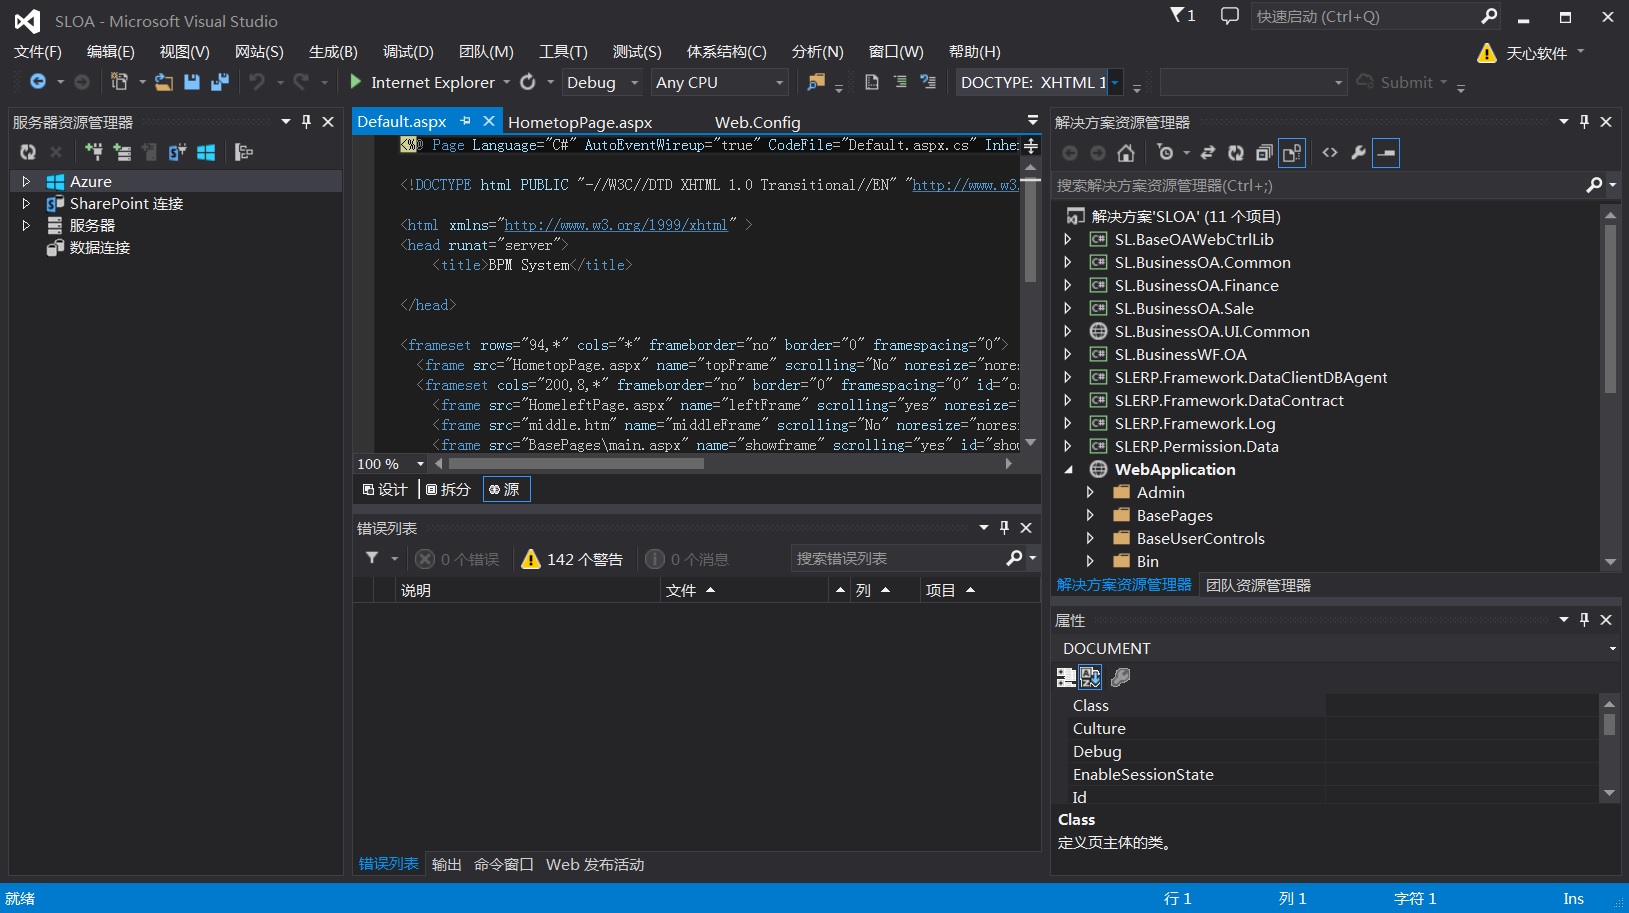Viewport: 1629px width, 913px height.
Task: Toggle the 0 errors filter
Action: point(458,559)
